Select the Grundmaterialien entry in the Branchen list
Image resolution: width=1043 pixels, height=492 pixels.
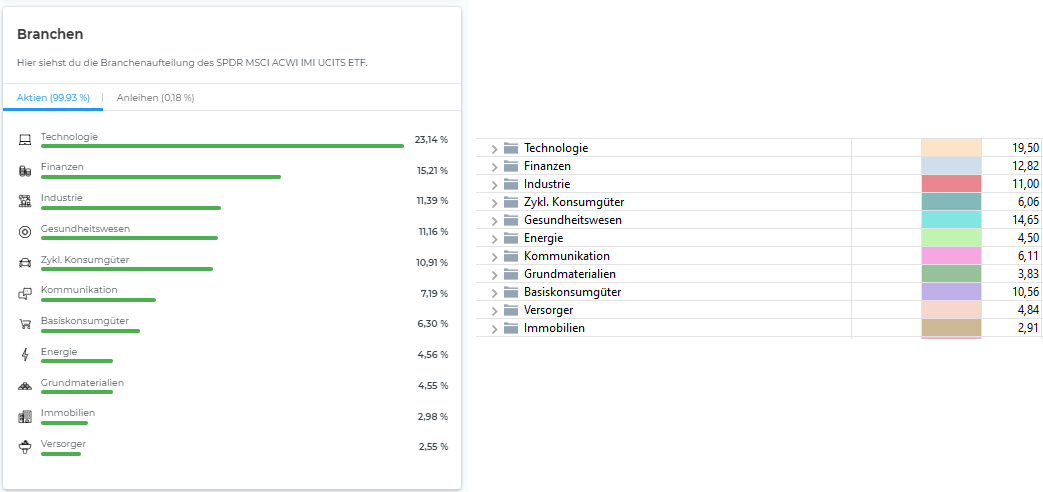[82, 382]
